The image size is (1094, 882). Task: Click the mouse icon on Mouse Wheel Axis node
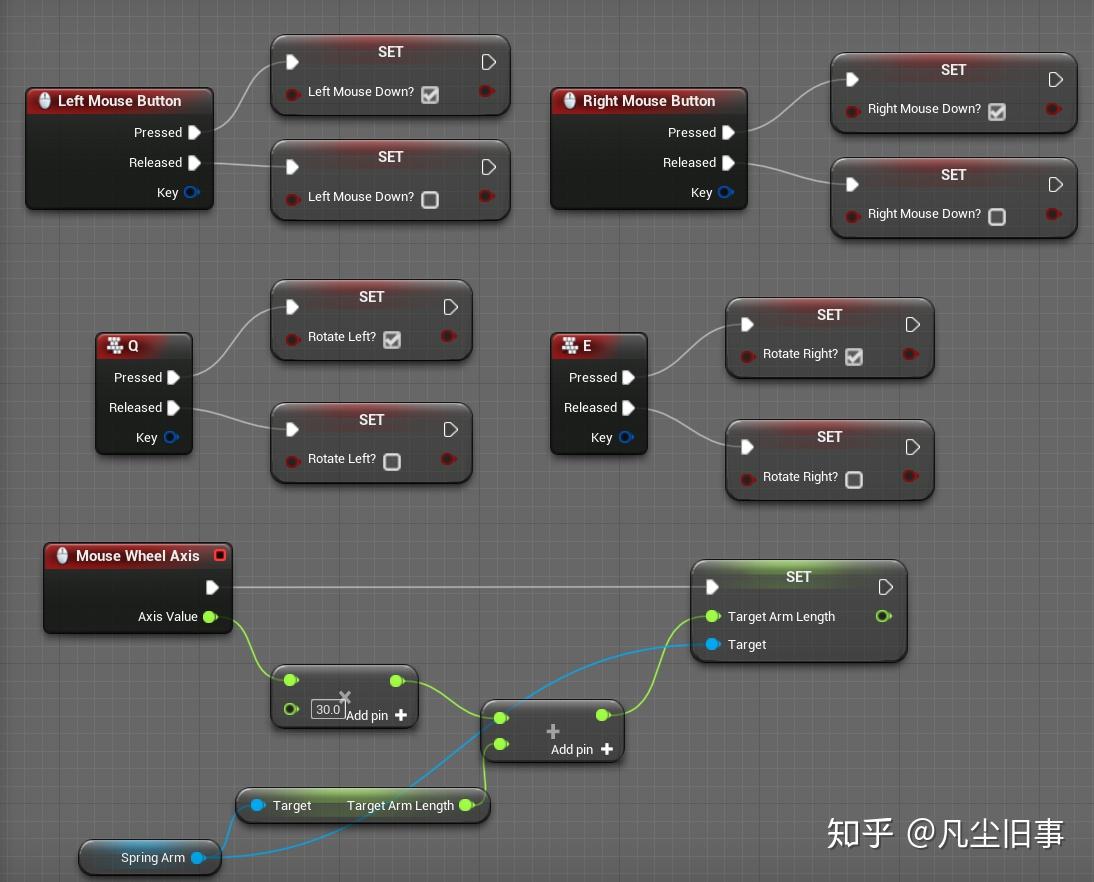point(62,556)
